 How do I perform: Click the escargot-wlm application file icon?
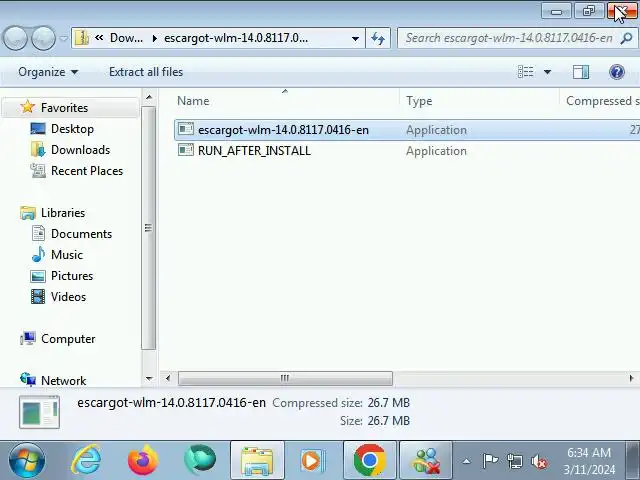tap(186, 129)
